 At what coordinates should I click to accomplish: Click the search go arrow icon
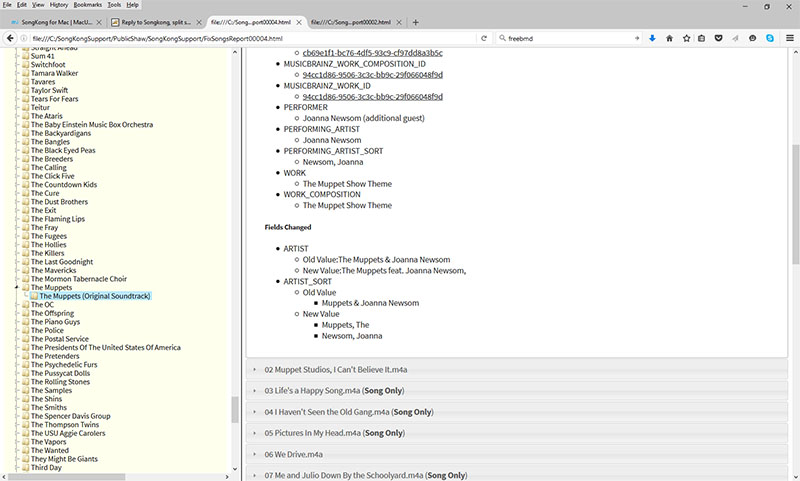pyautogui.click(x=637, y=38)
